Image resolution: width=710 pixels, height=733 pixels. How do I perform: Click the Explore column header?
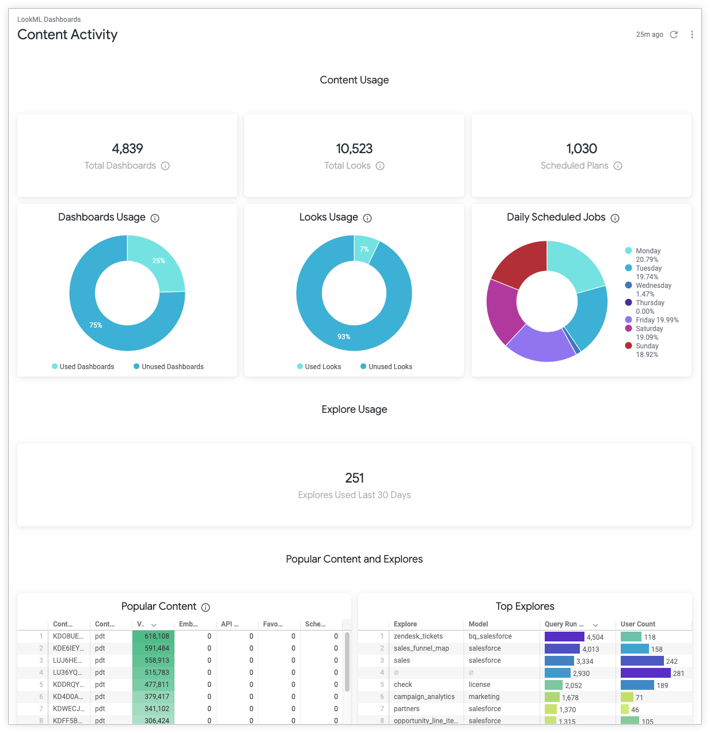click(405, 624)
